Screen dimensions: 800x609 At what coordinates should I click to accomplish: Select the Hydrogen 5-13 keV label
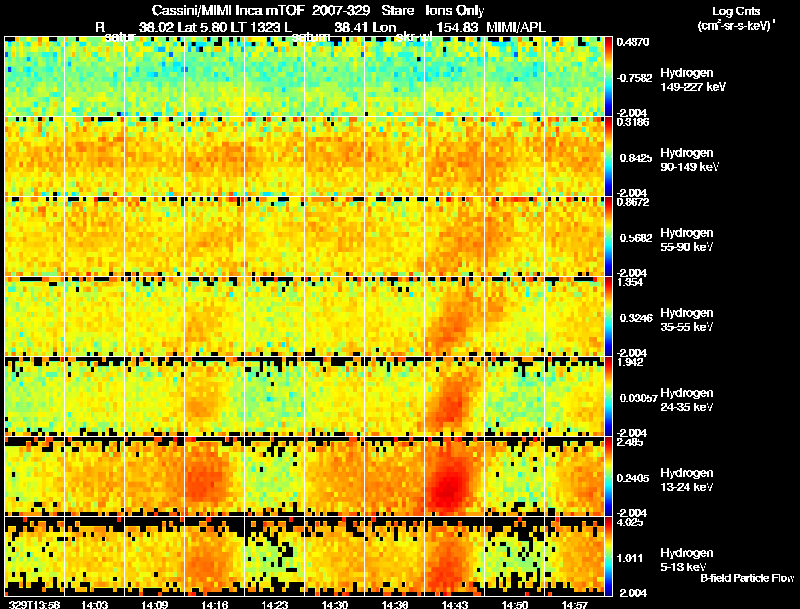coord(687,560)
